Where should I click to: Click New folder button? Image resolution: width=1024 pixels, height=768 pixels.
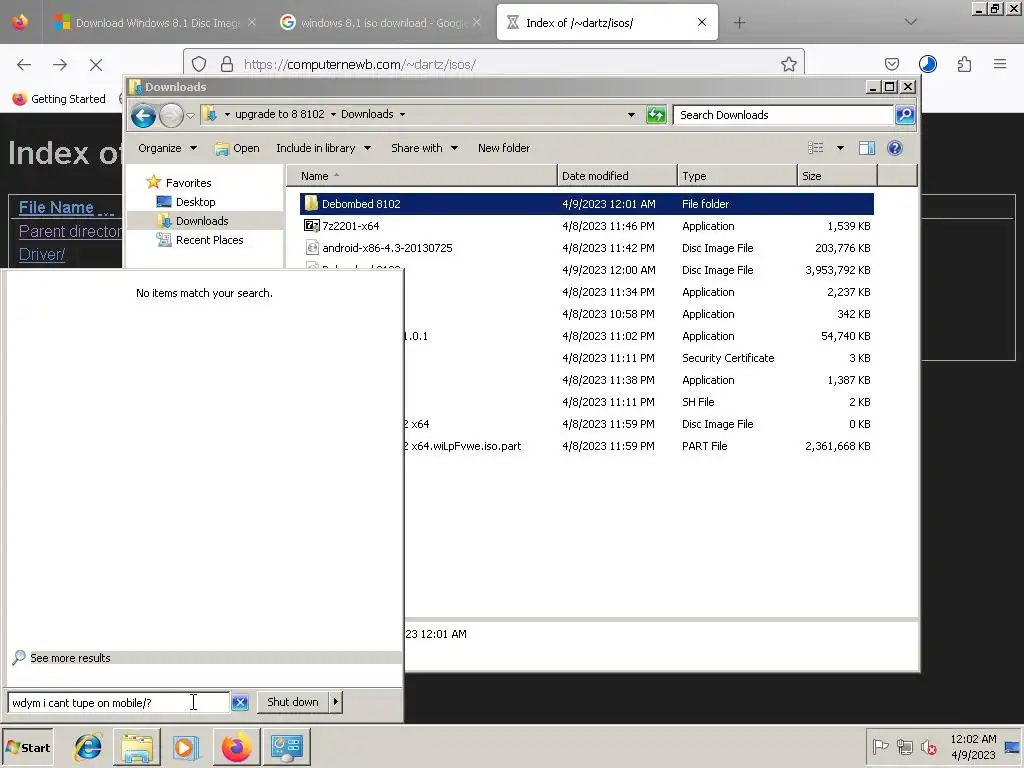504,148
